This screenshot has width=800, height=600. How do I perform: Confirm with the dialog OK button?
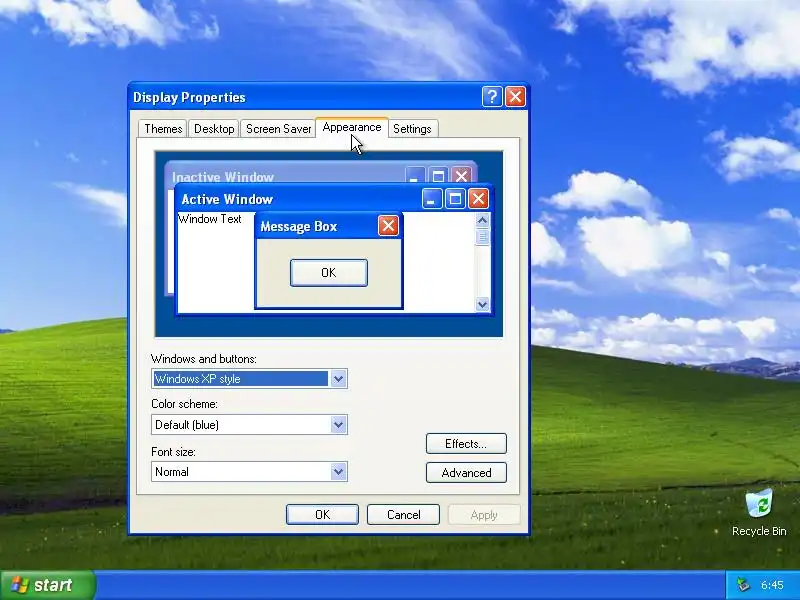pyautogui.click(x=322, y=514)
